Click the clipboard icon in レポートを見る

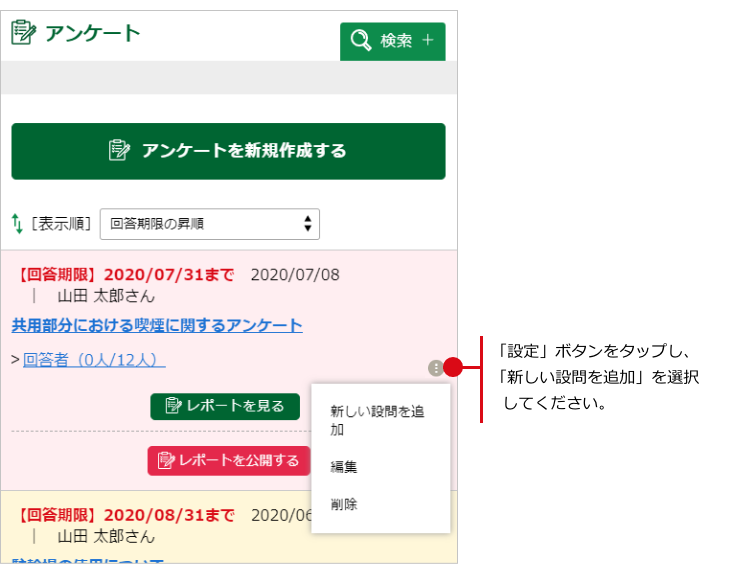[x=173, y=406]
